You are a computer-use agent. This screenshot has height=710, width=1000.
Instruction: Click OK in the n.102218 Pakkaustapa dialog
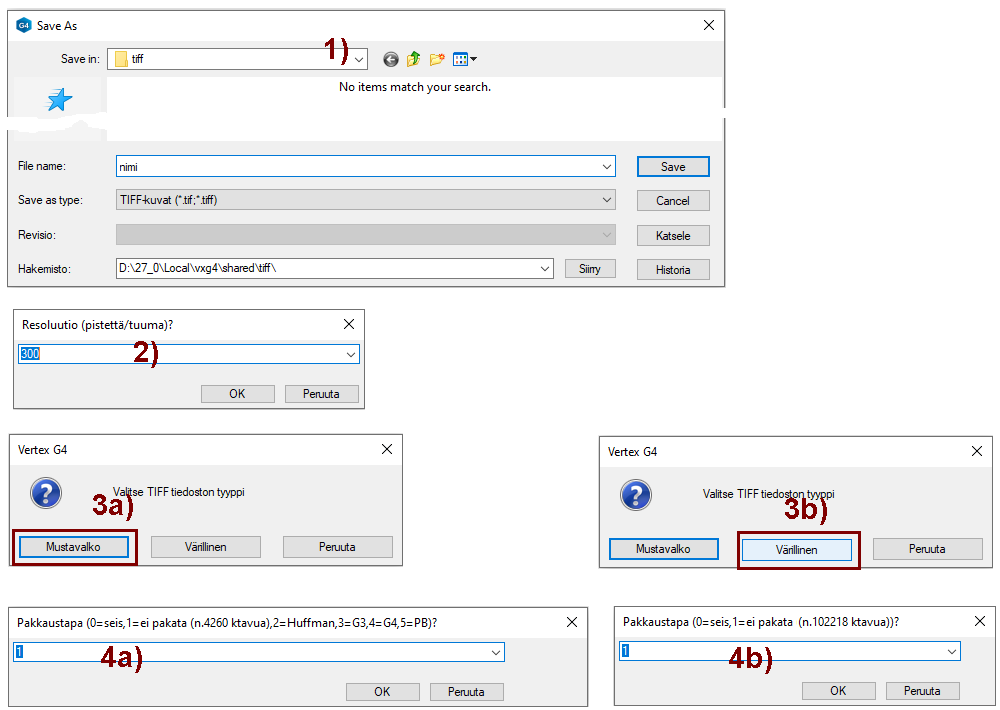838,691
